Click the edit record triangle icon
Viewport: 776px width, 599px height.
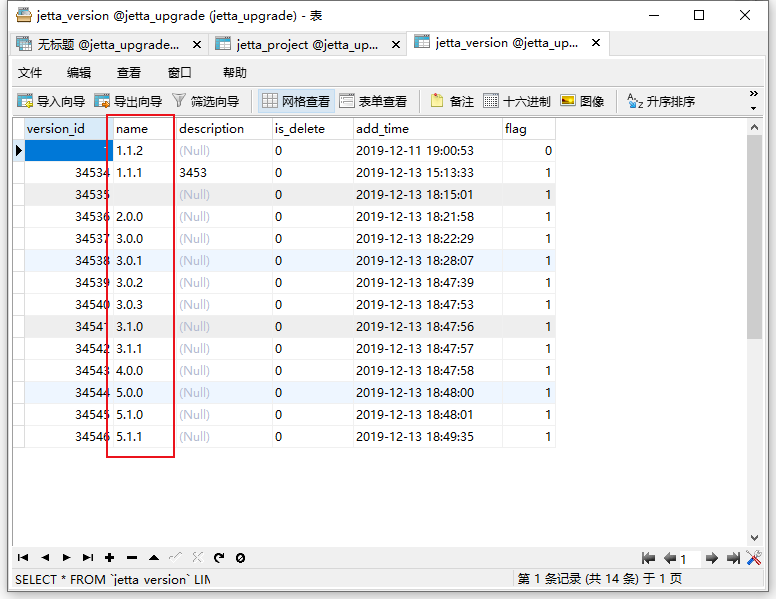click(x=154, y=558)
